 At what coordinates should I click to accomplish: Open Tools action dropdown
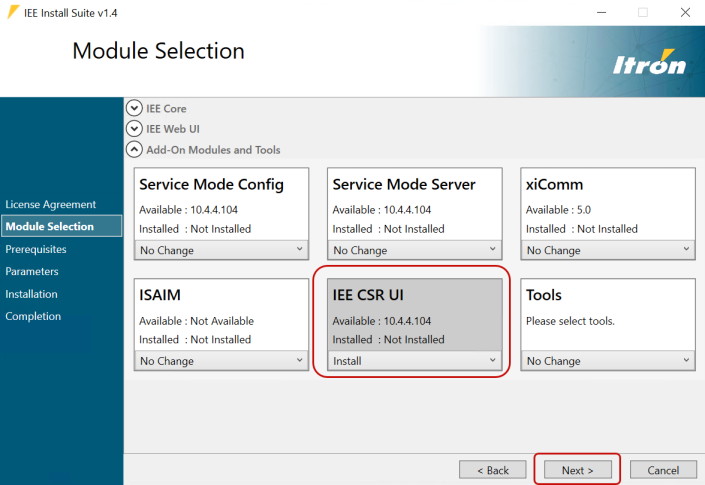click(x=608, y=360)
